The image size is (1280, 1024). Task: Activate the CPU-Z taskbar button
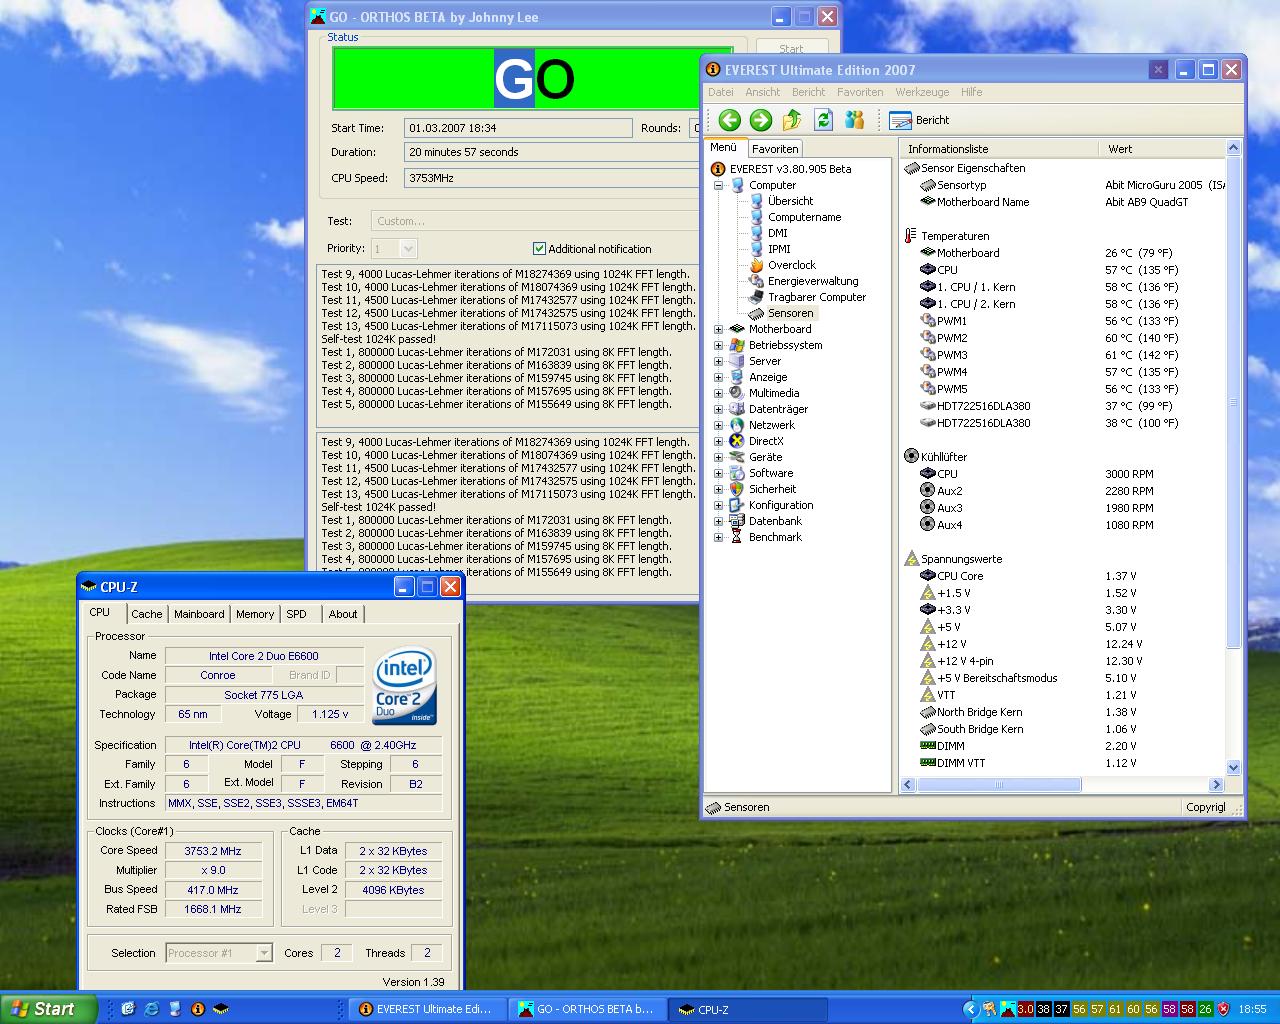748,1010
